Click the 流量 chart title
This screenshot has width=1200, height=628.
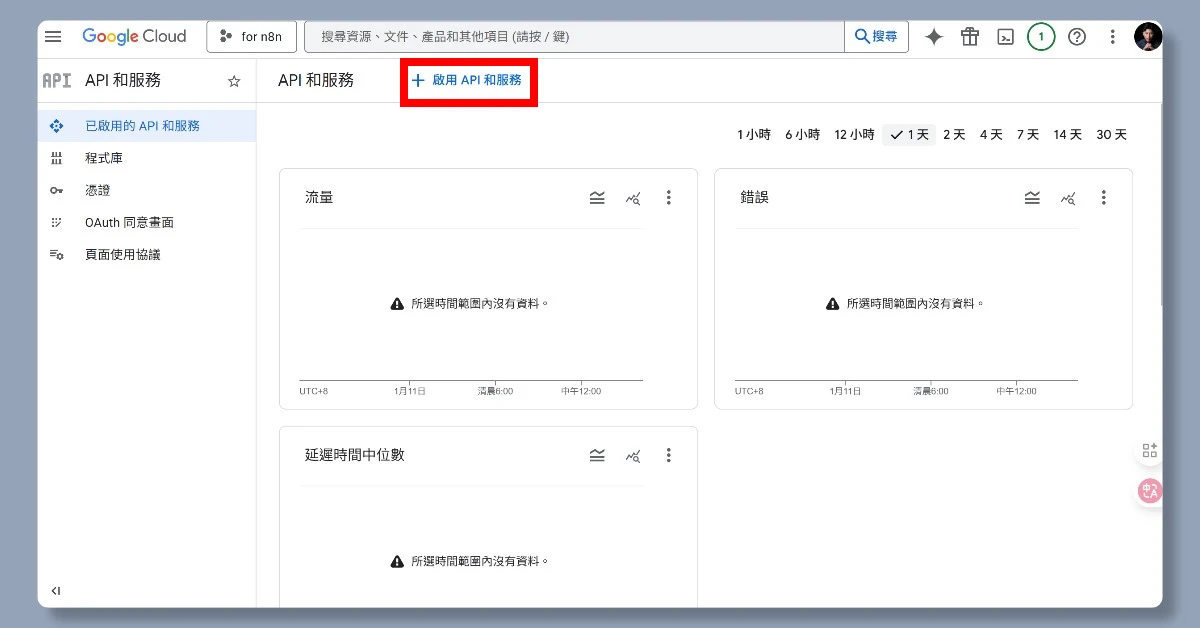[319, 198]
